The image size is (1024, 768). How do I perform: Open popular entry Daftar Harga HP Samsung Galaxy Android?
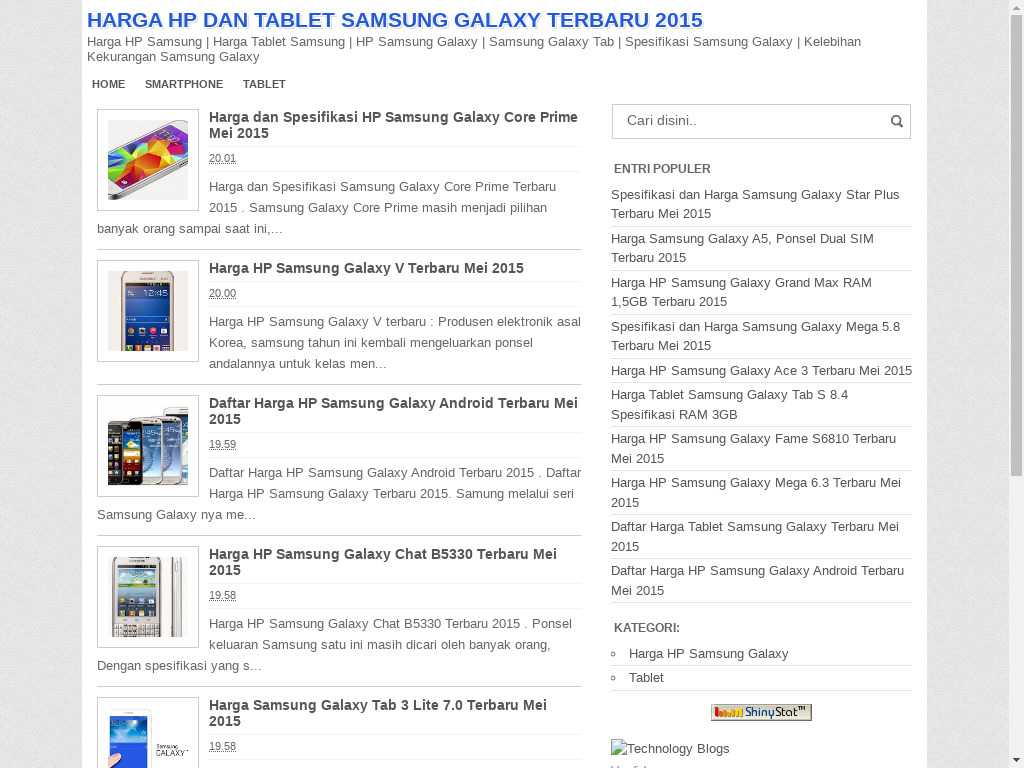(x=757, y=580)
